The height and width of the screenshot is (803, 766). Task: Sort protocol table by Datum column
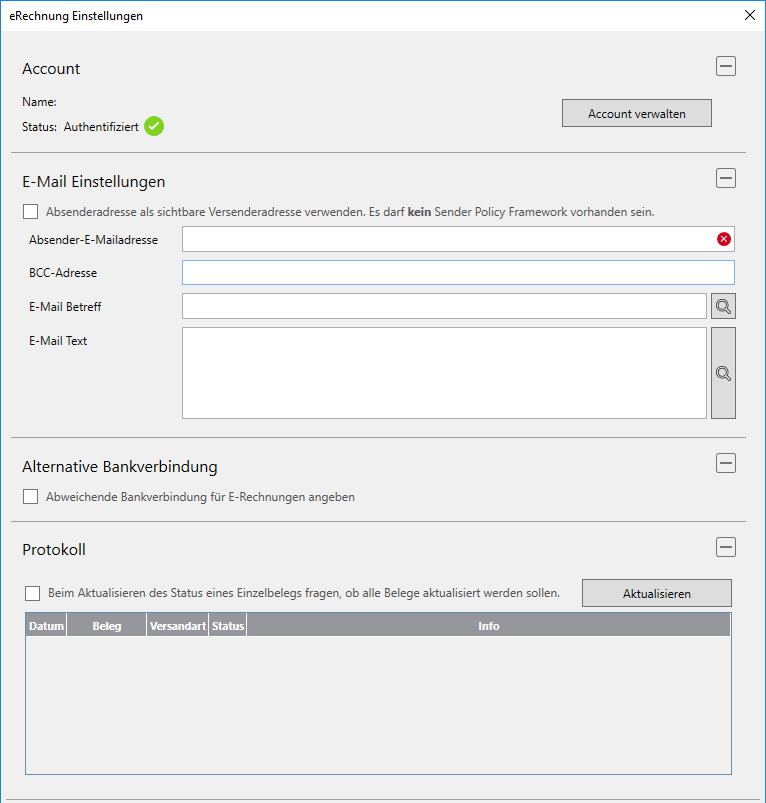tap(46, 626)
